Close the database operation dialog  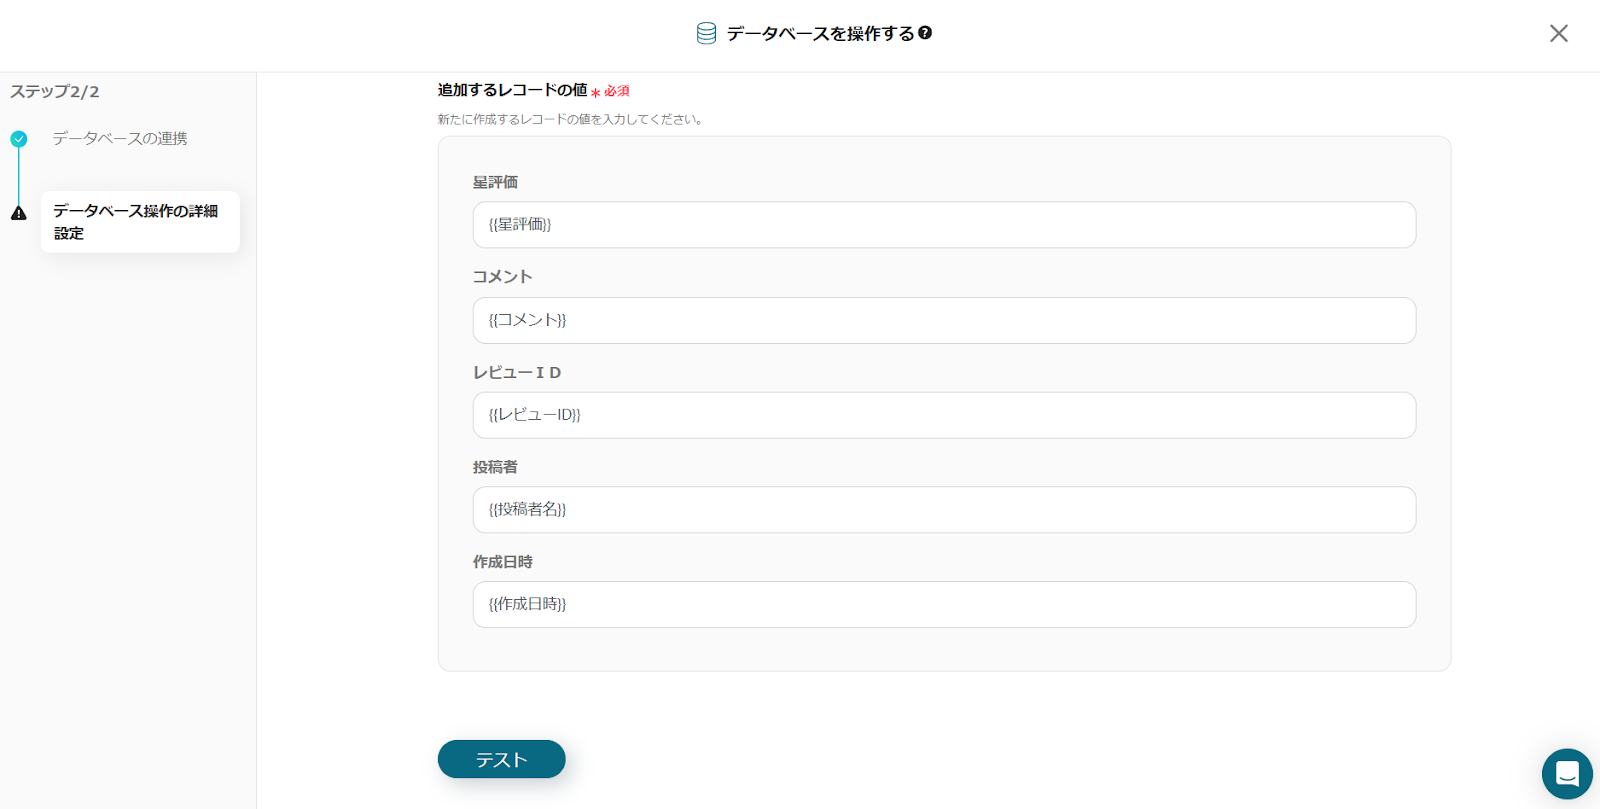click(1558, 34)
